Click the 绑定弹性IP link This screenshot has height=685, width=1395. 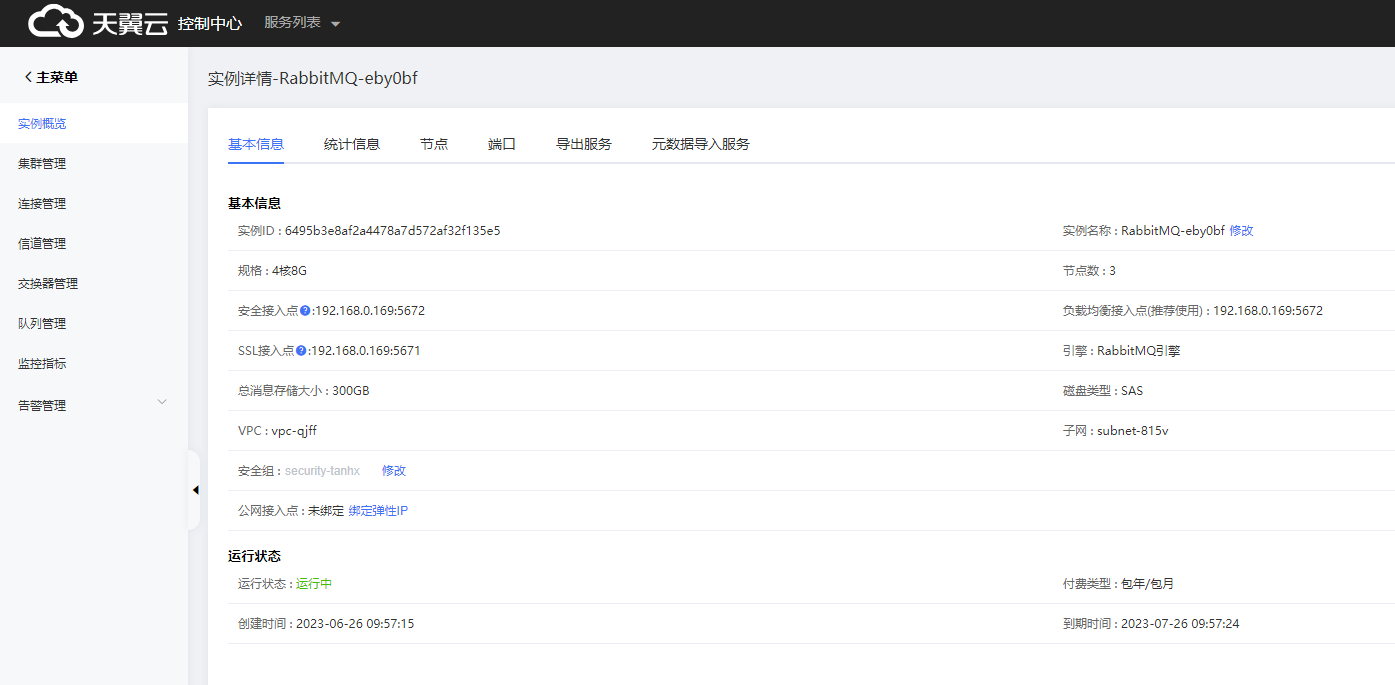click(378, 511)
